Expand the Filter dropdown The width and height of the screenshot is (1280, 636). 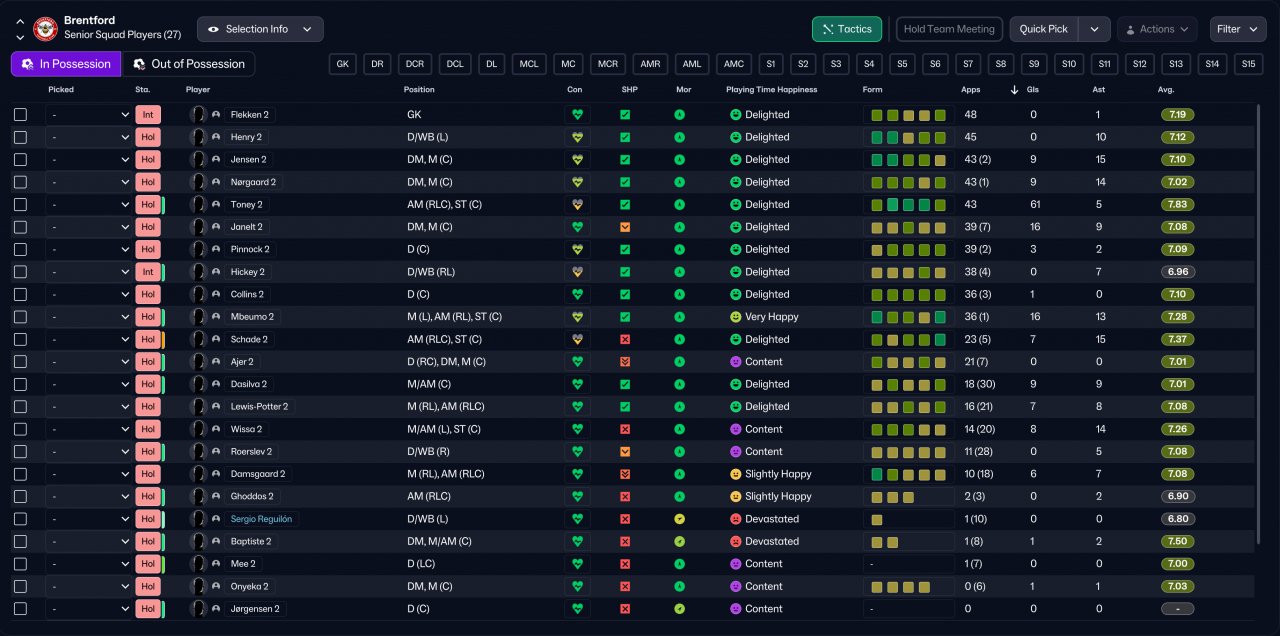click(1238, 29)
